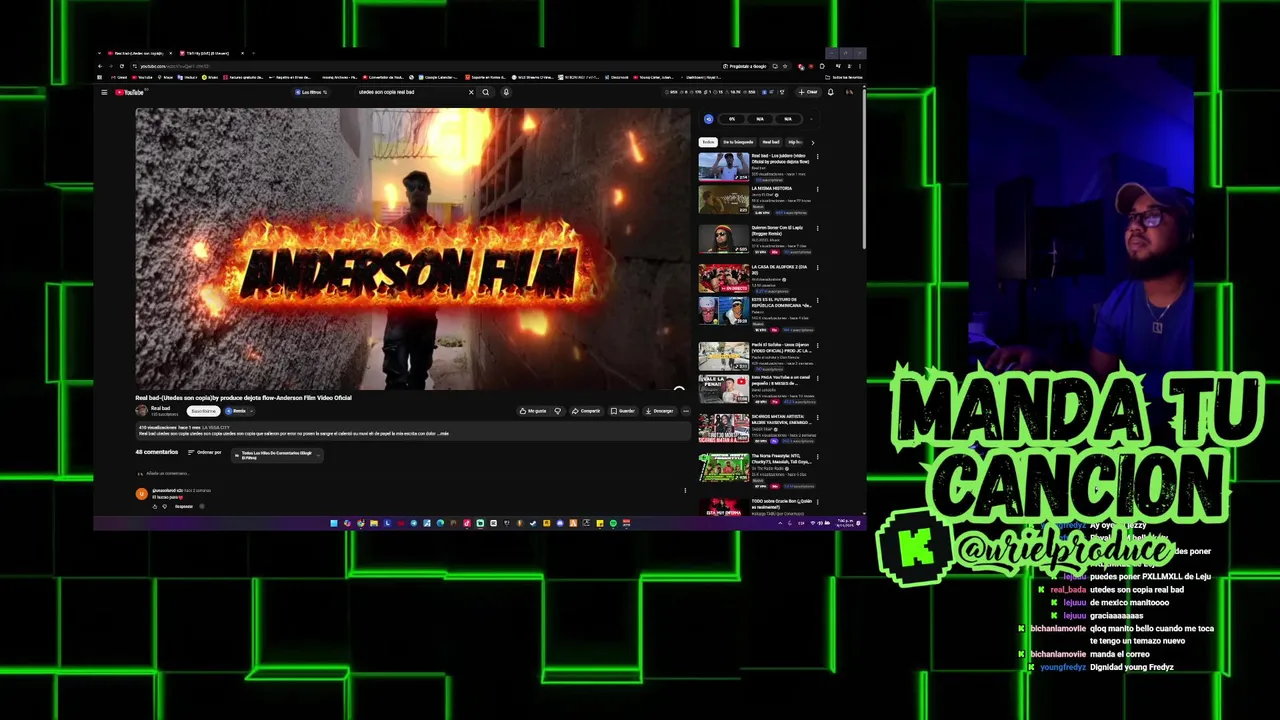Click browser back arrow
The width and height of the screenshot is (1280, 720).
[99, 66]
